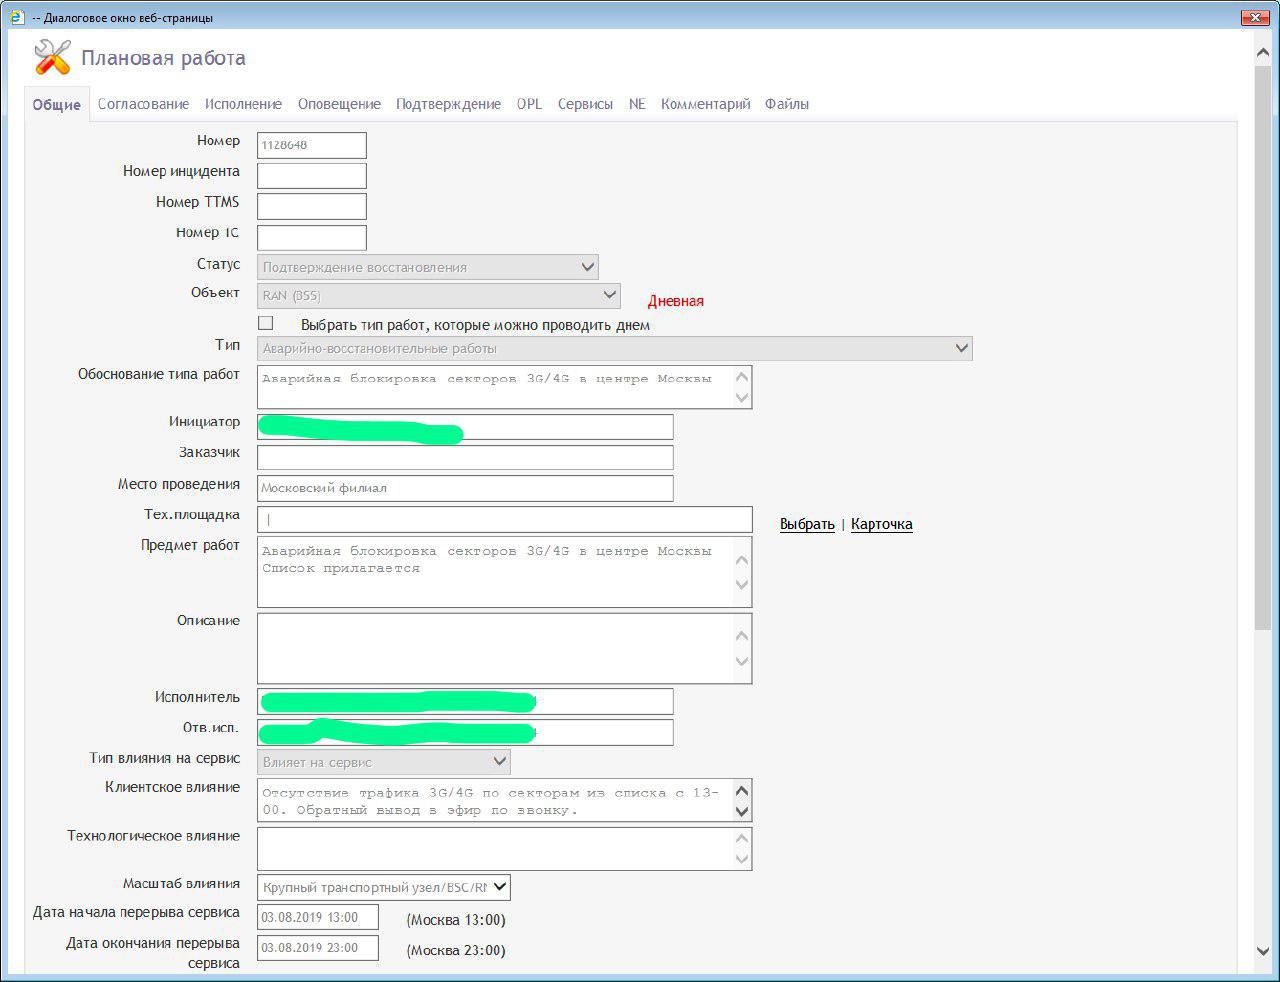Close the web page dialog window

[1255, 17]
